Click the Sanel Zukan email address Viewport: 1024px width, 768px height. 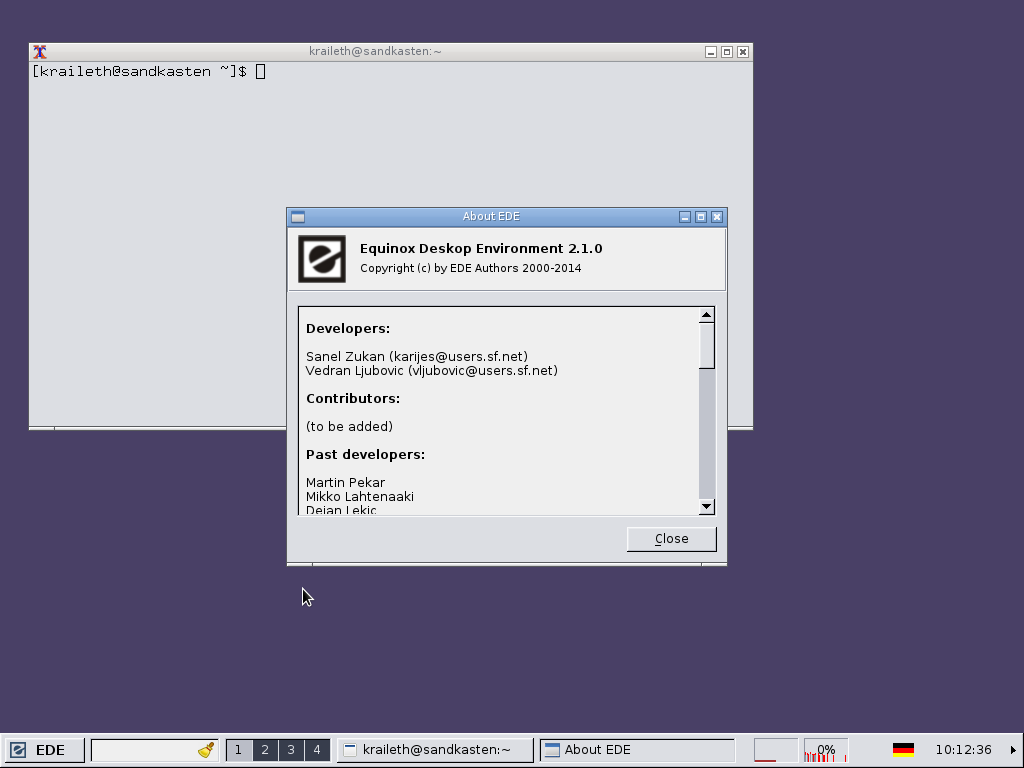459,356
